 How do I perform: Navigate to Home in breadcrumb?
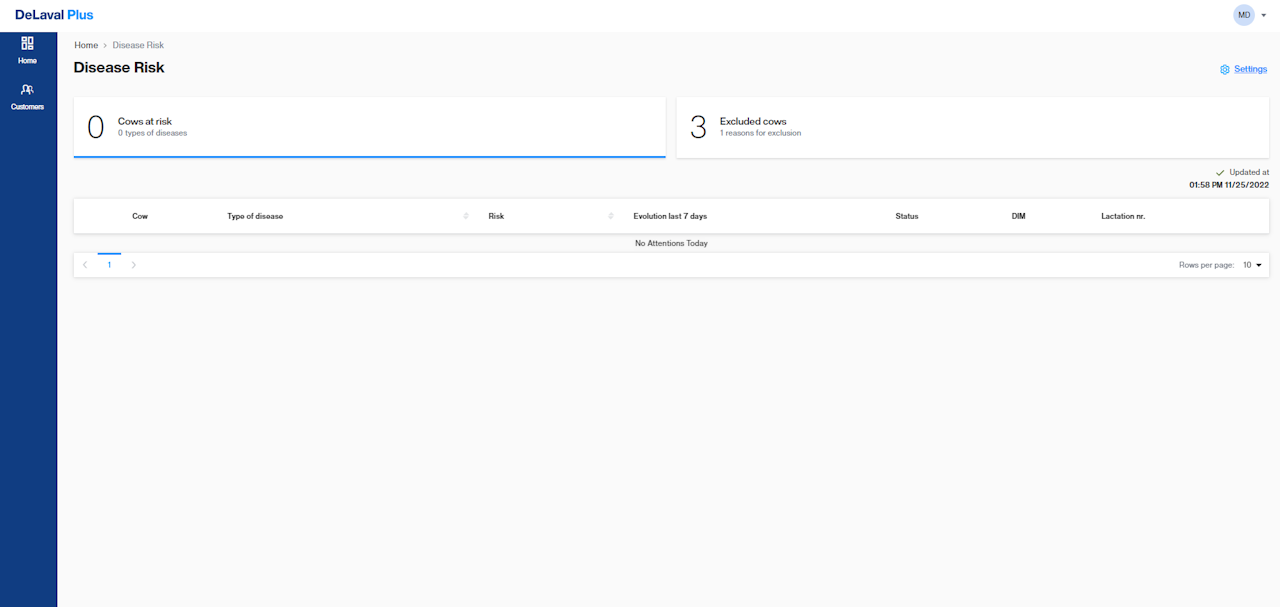86,46
